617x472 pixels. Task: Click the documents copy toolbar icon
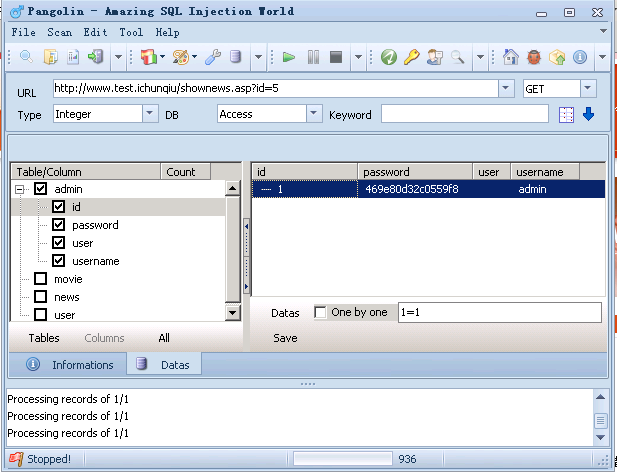(50, 57)
